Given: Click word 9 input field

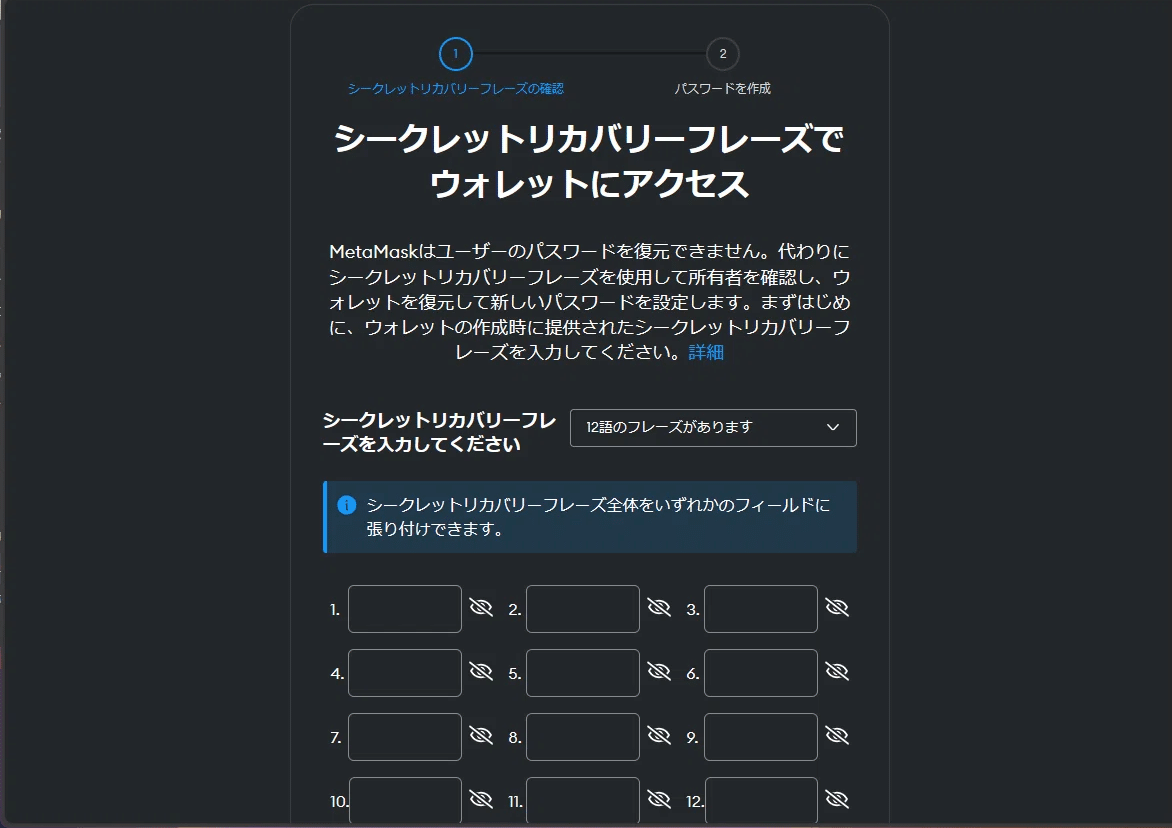Looking at the screenshot, I should (x=760, y=737).
